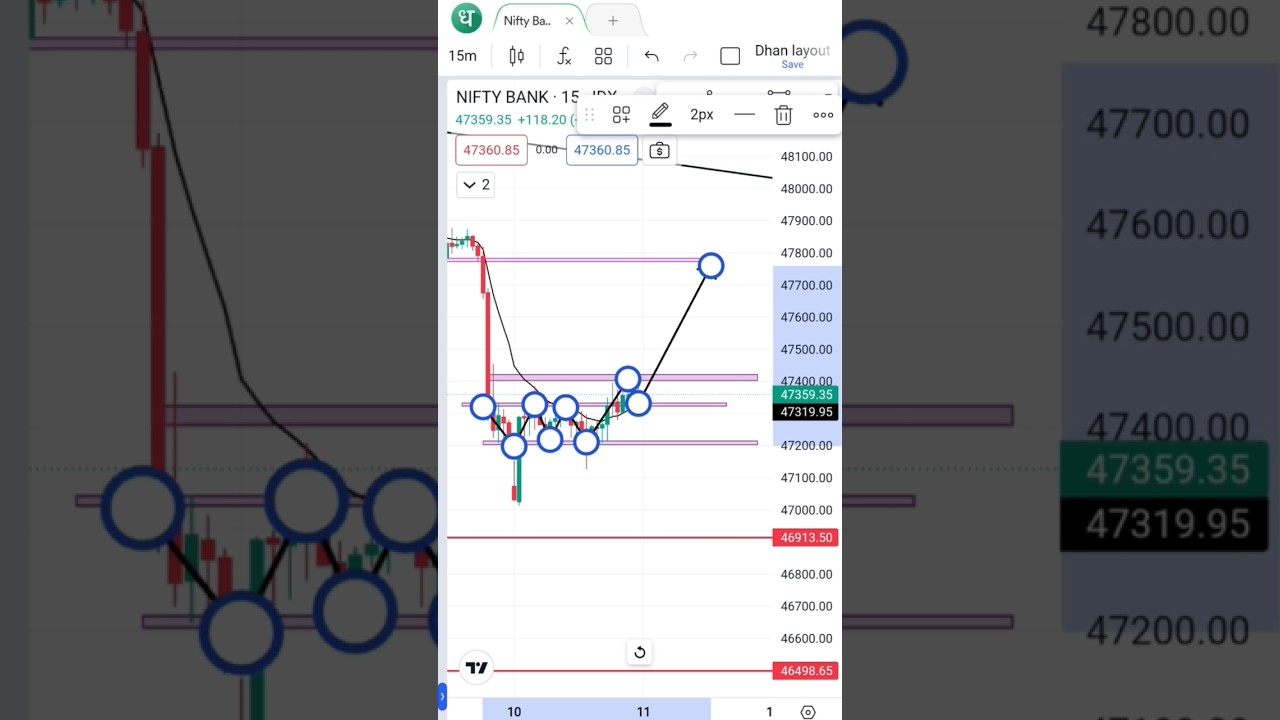Open the fx indicators menu
1280x720 pixels.
click(564, 56)
